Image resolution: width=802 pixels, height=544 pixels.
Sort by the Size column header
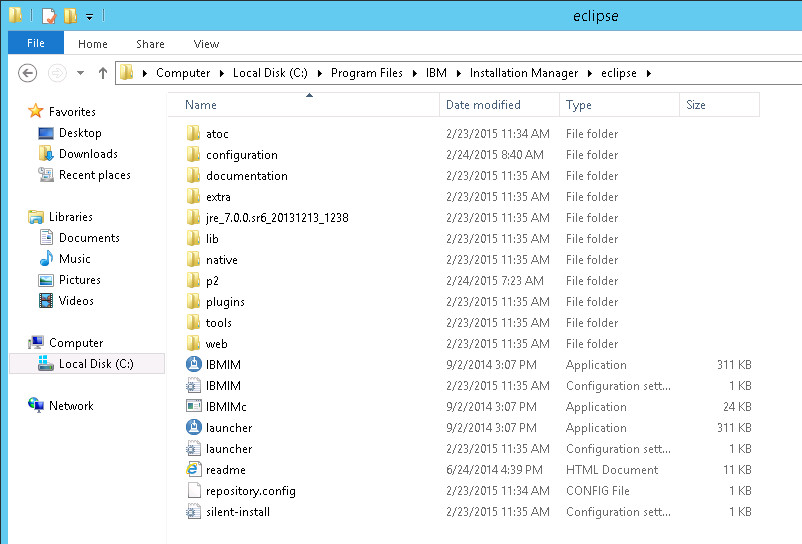click(x=720, y=105)
